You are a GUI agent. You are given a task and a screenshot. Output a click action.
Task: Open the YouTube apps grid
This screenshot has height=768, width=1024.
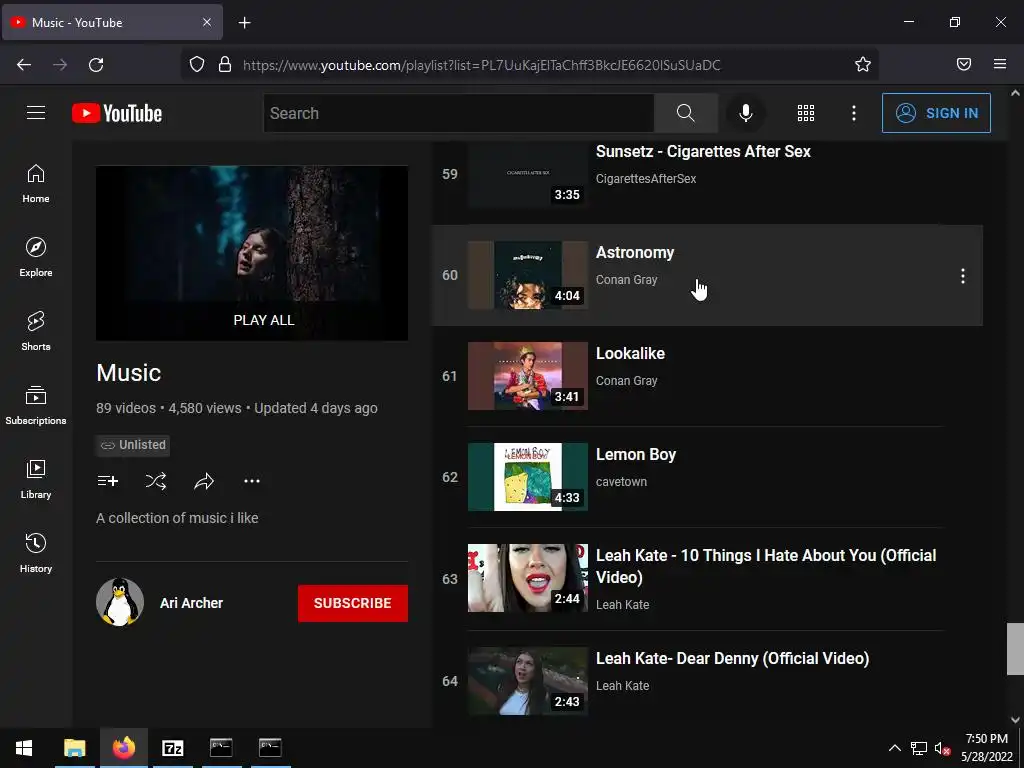tap(806, 113)
